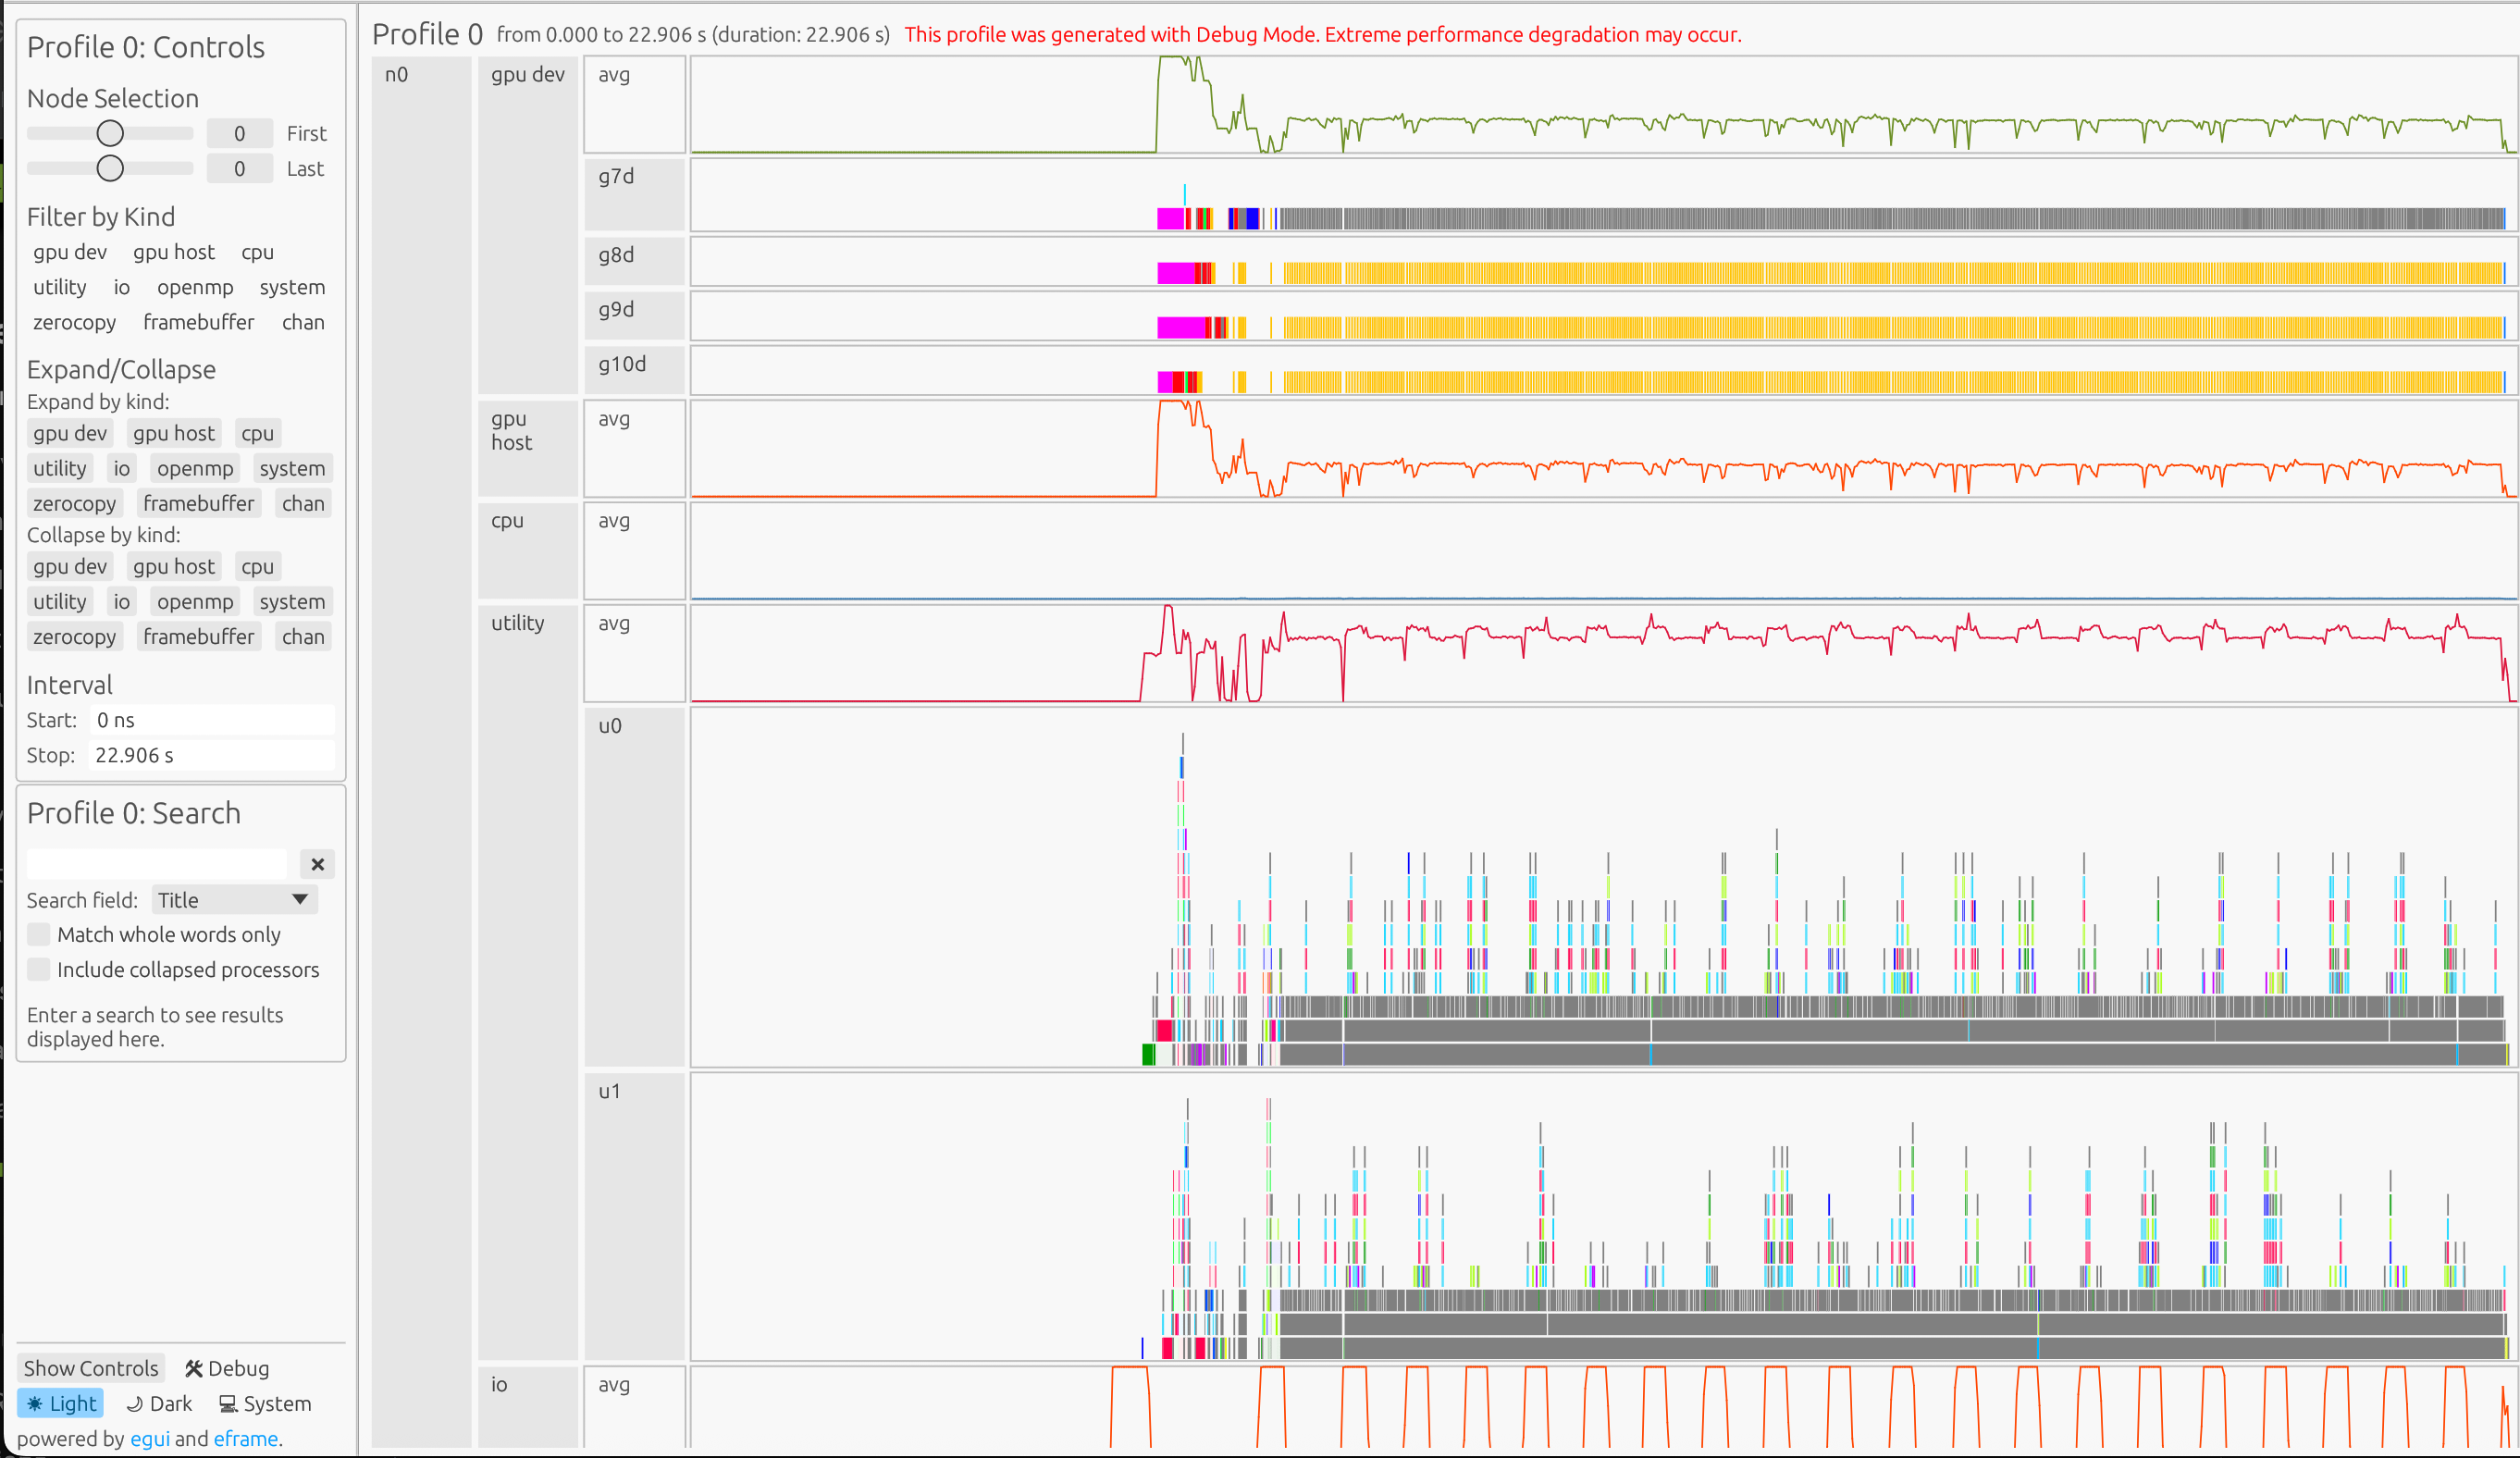Adjust the First node slider
The image size is (2520, 1458).
[110, 133]
